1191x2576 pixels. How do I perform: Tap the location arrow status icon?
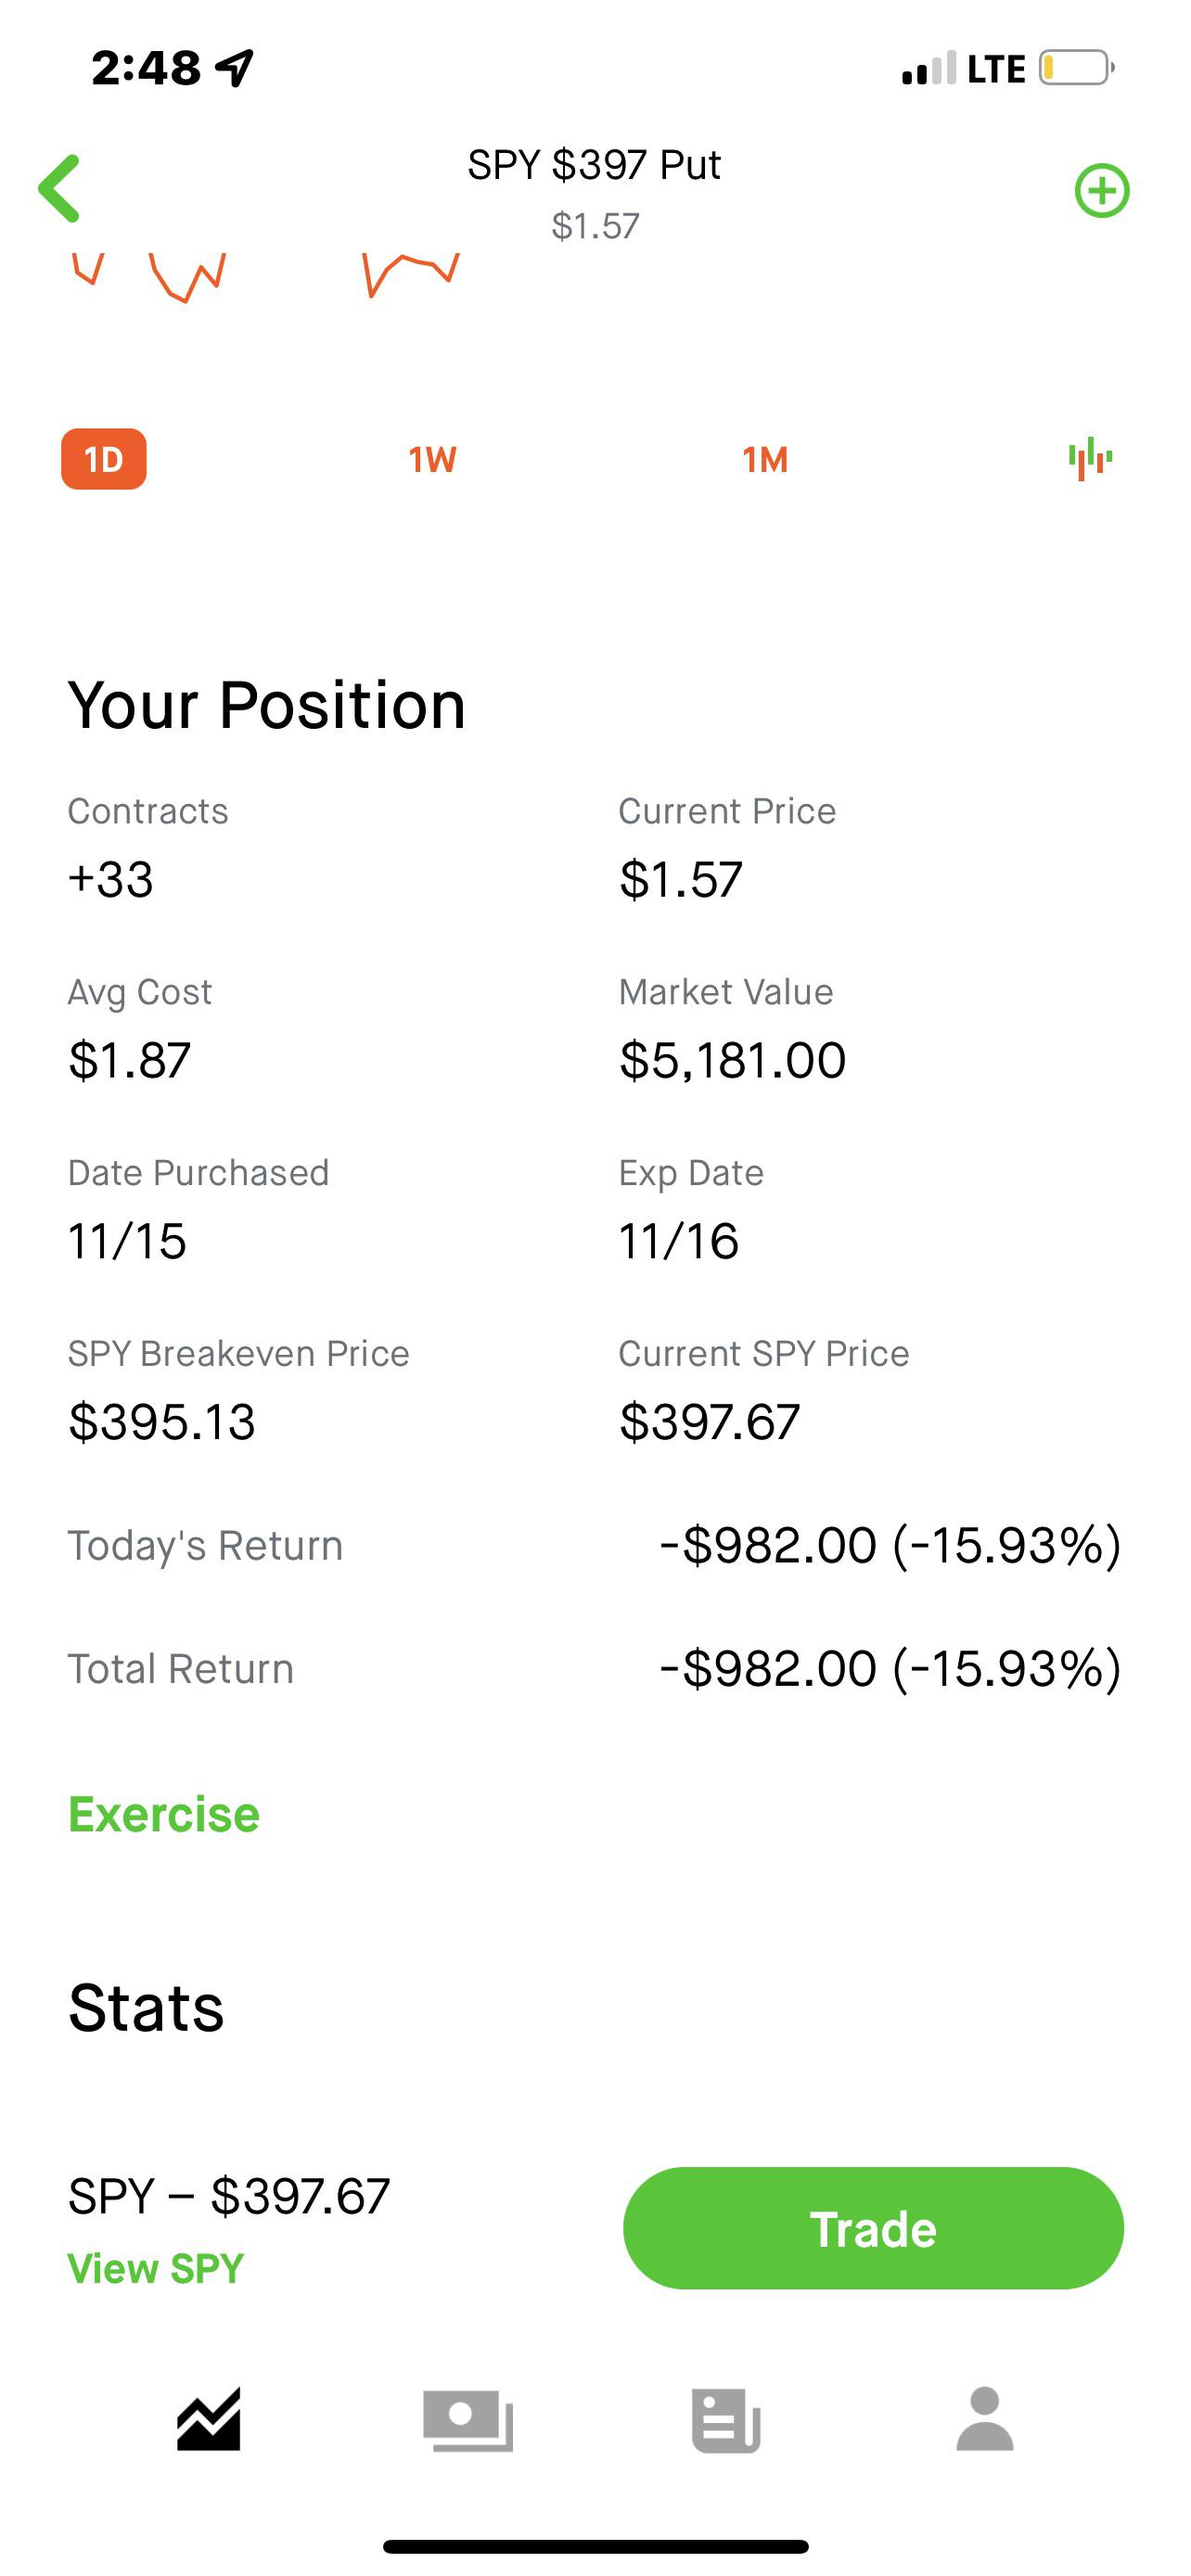point(236,68)
